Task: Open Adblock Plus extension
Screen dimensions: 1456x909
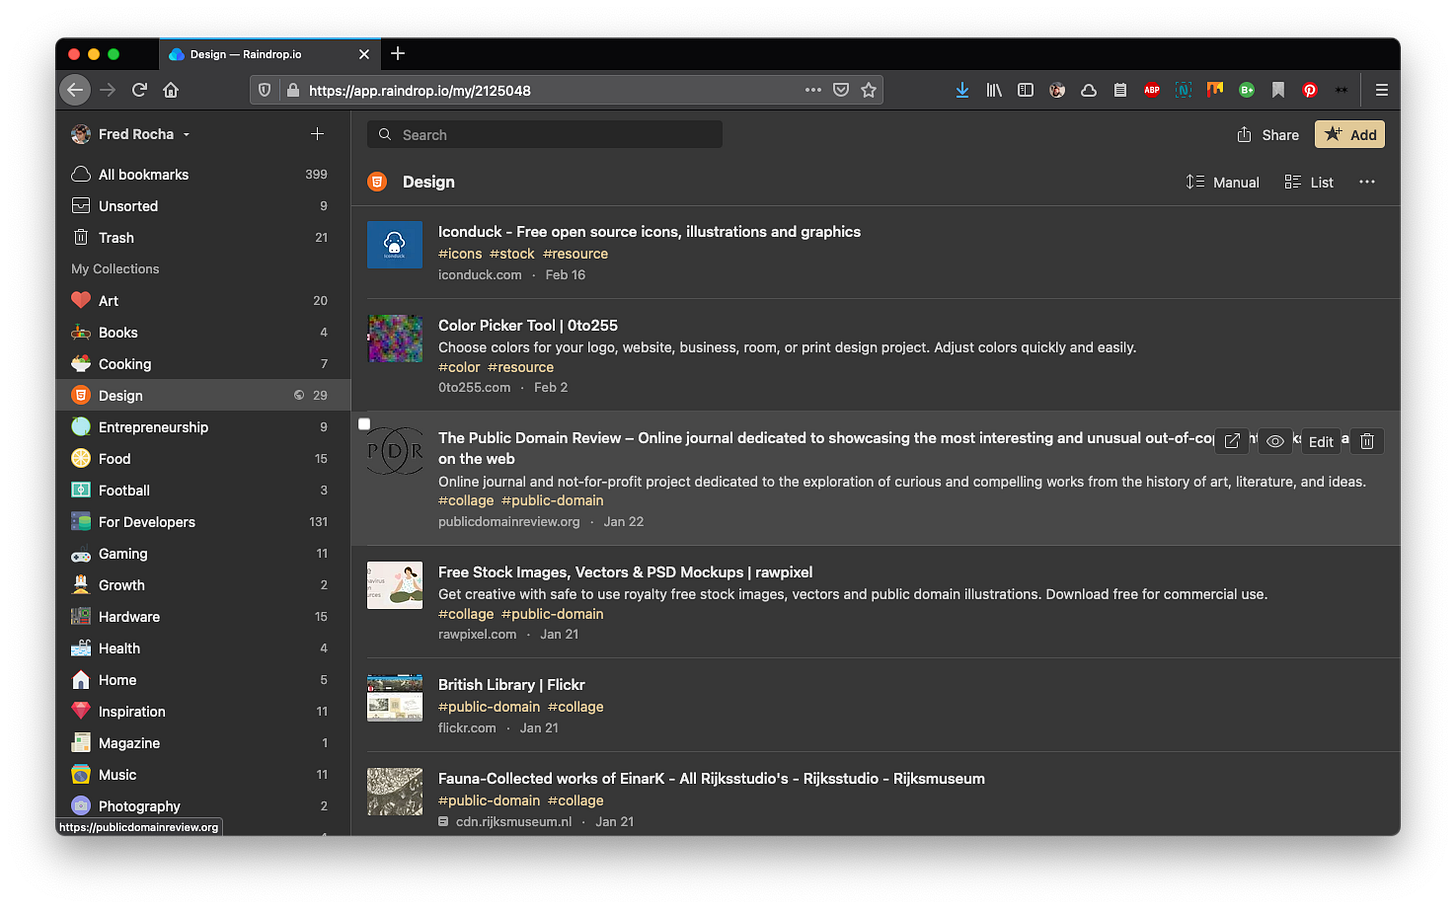Action: tap(1152, 90)
